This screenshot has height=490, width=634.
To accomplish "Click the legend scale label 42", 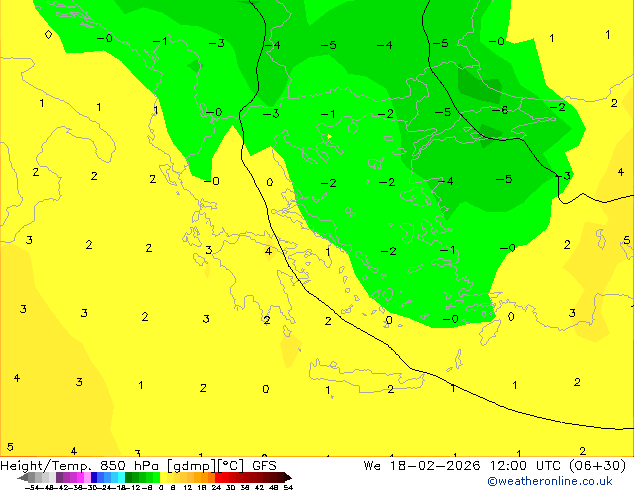I will (259, 488).
